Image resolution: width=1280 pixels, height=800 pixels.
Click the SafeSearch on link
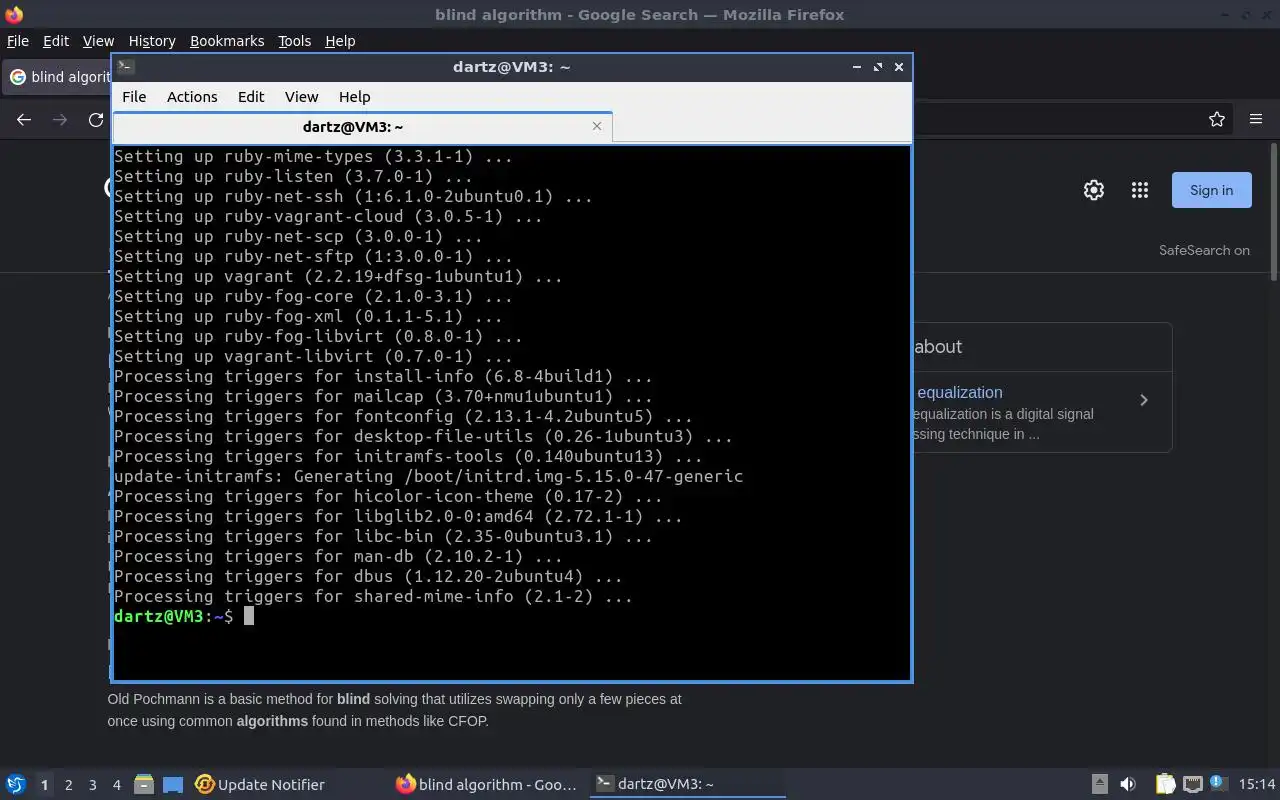(x=1204, y=250)
